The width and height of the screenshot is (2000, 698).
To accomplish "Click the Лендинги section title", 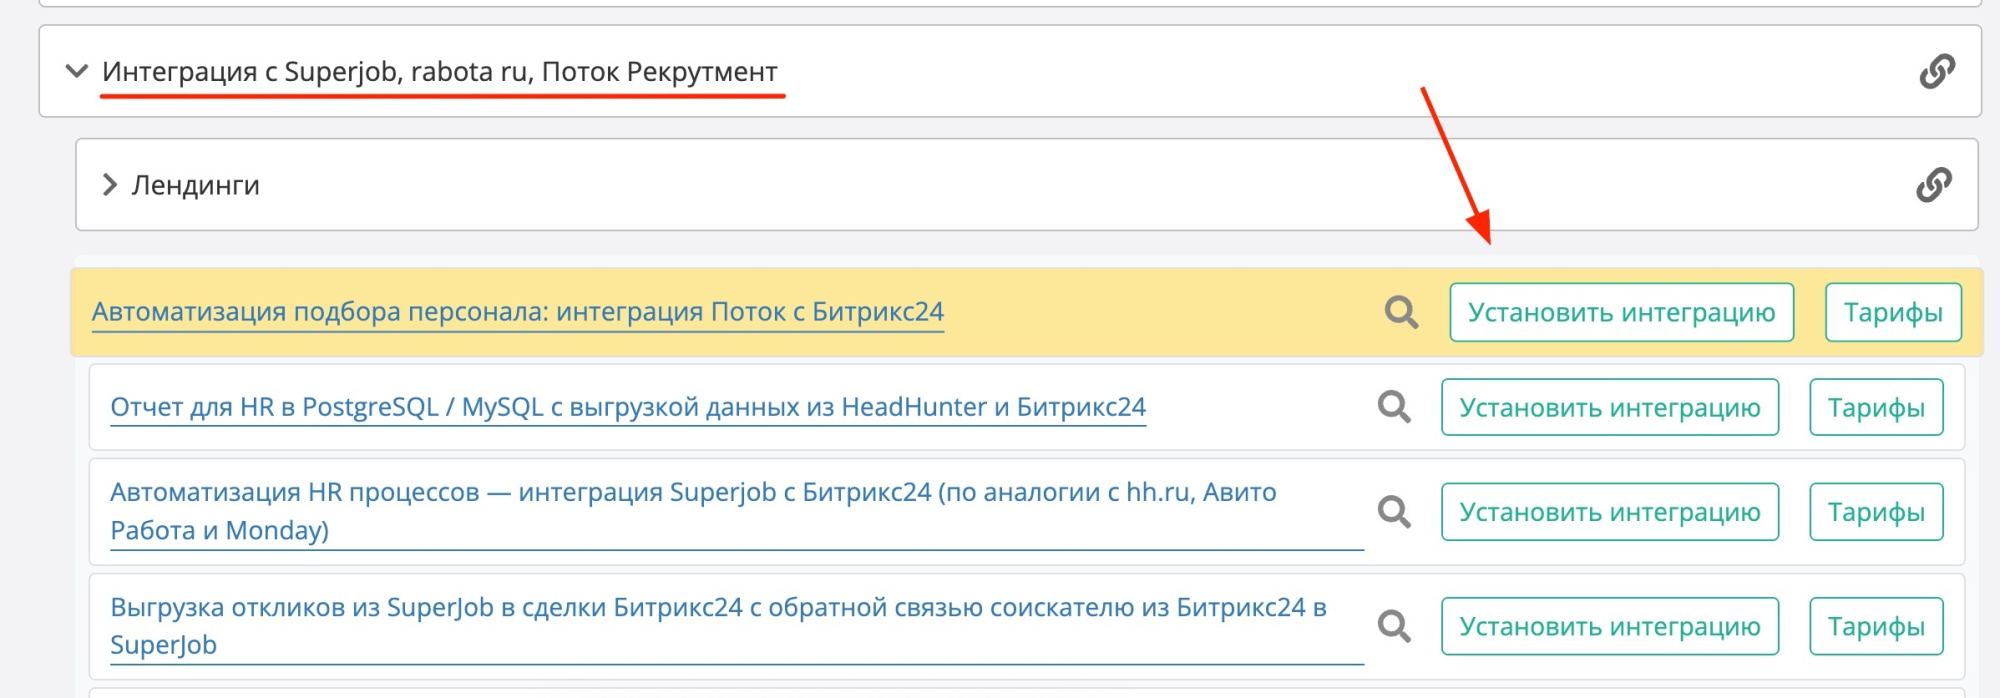I will pos(196,185).
